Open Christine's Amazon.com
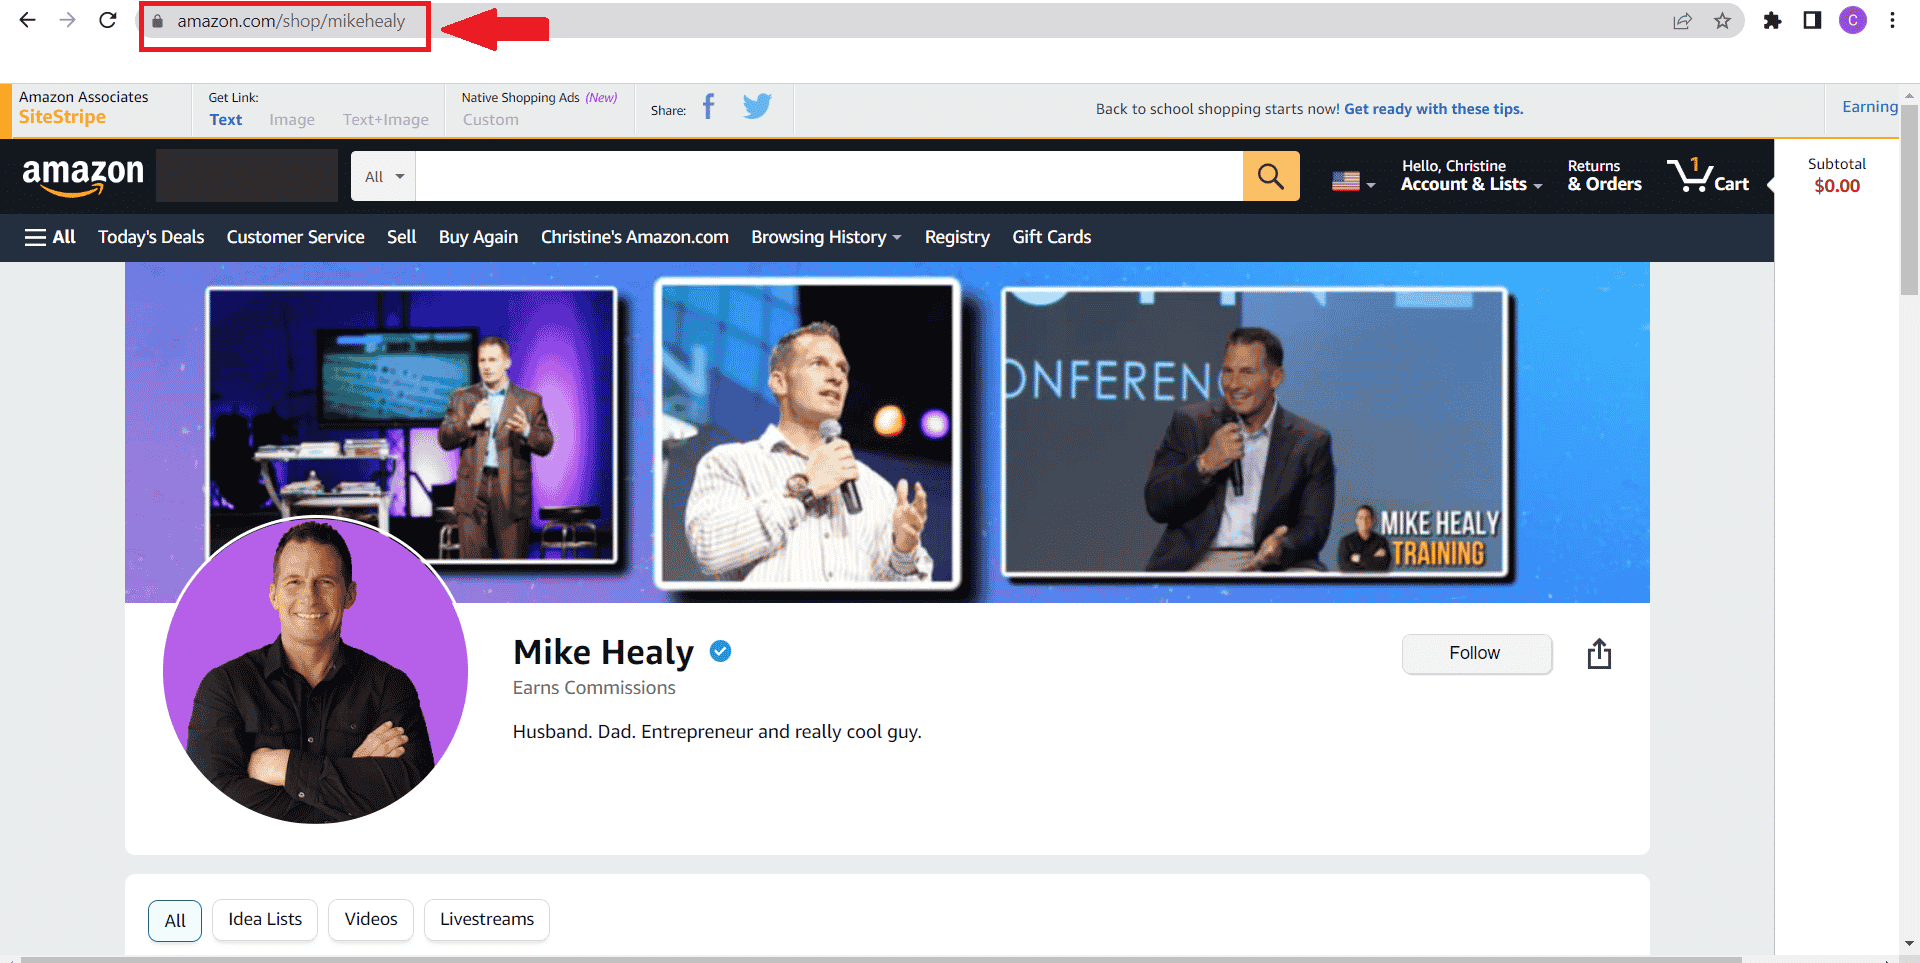The width and height of the screenshot is (1920, 963). coord(635,237)
